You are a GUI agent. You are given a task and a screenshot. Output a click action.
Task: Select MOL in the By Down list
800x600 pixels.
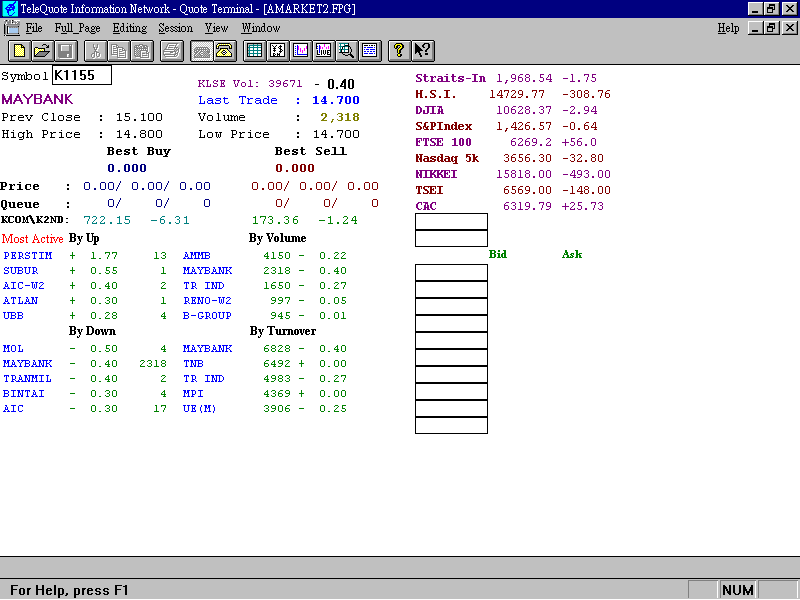pos(13,348)
